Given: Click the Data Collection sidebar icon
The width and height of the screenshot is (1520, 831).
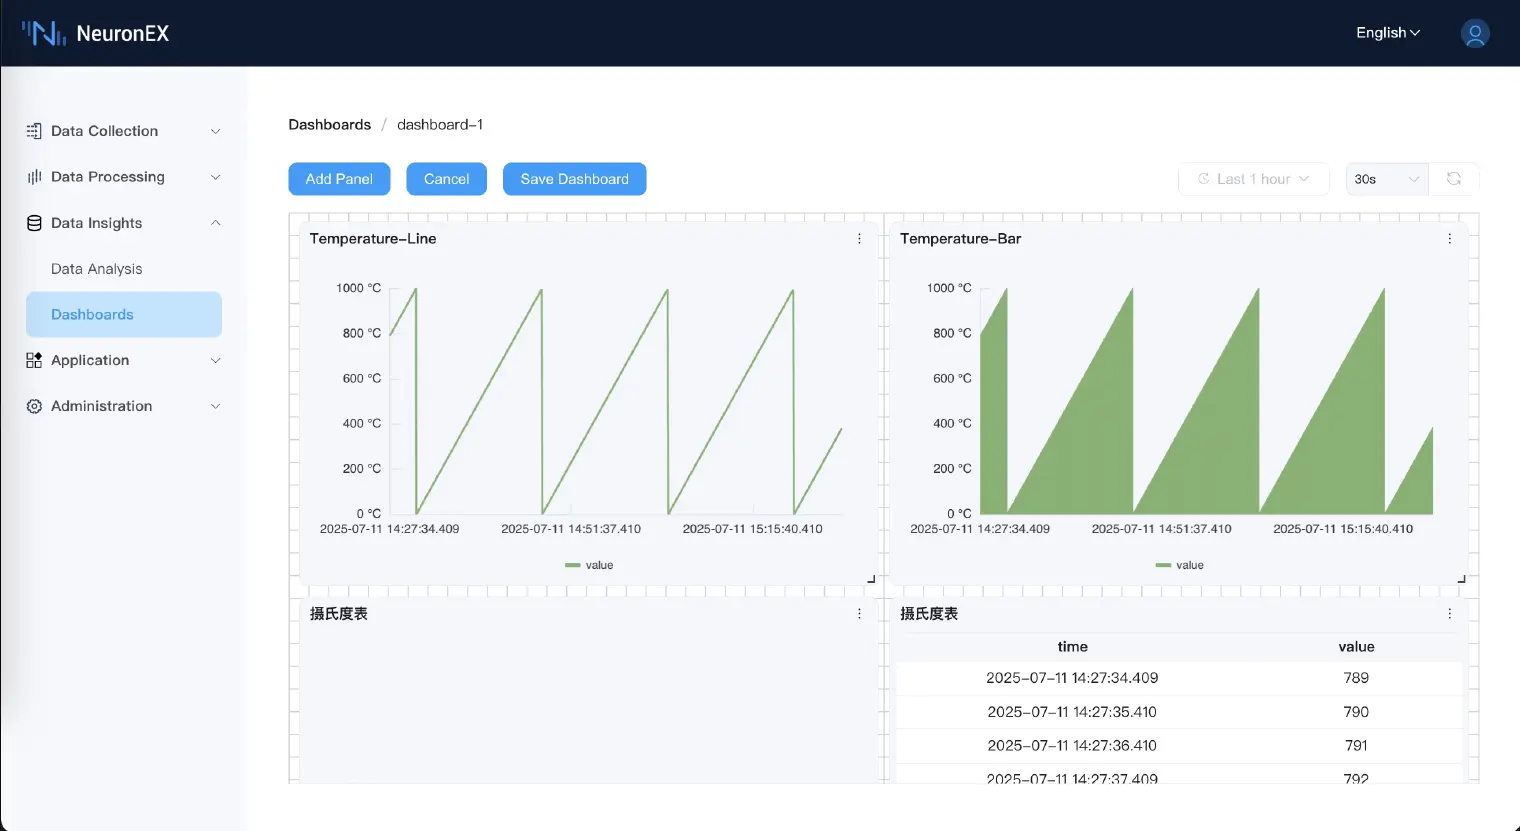Looking at the screenshot, I should point(34,131).
